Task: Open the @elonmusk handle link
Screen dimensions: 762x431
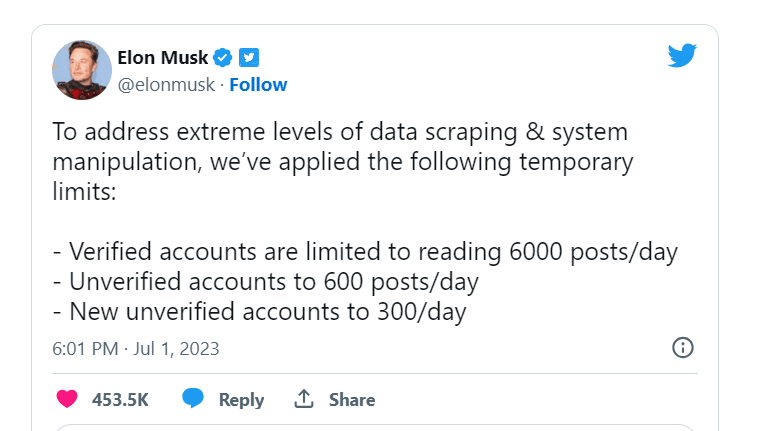Action: click(x=166, y=85)
